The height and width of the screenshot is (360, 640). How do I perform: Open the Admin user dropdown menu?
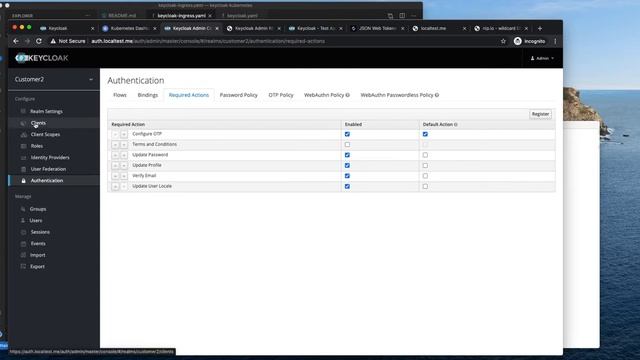542,58
